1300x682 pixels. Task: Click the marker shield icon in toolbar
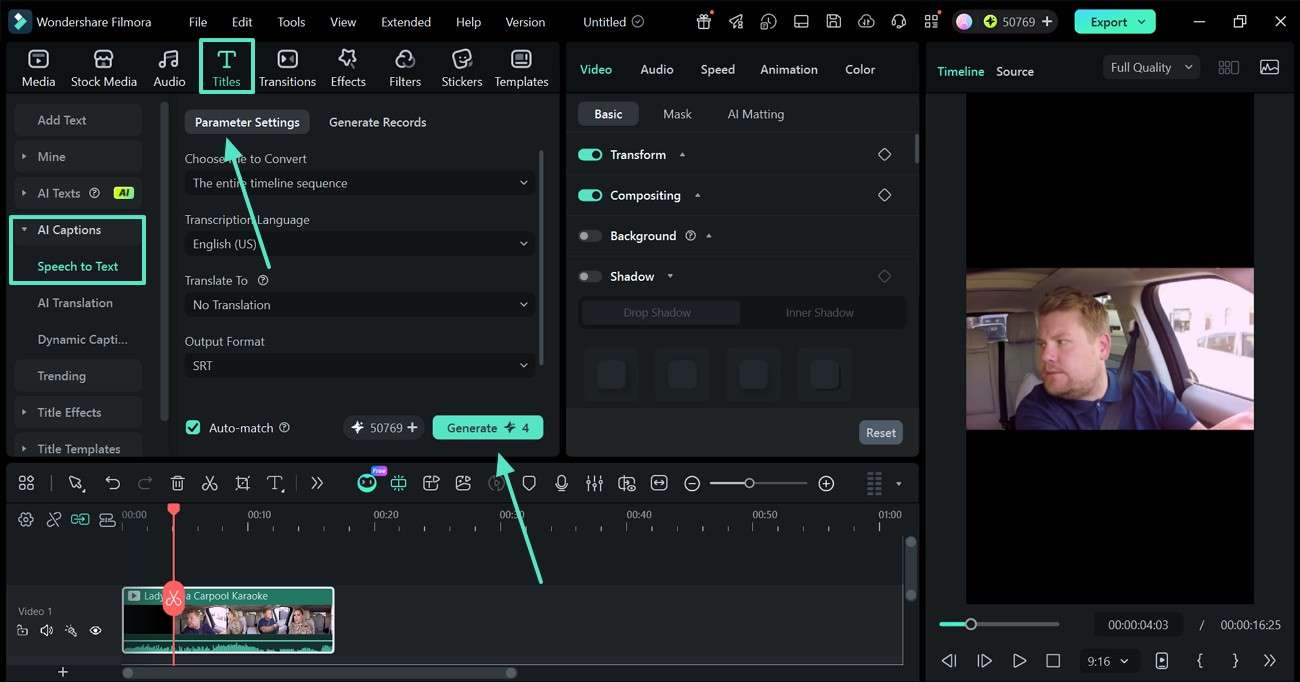tap(529, 483)
